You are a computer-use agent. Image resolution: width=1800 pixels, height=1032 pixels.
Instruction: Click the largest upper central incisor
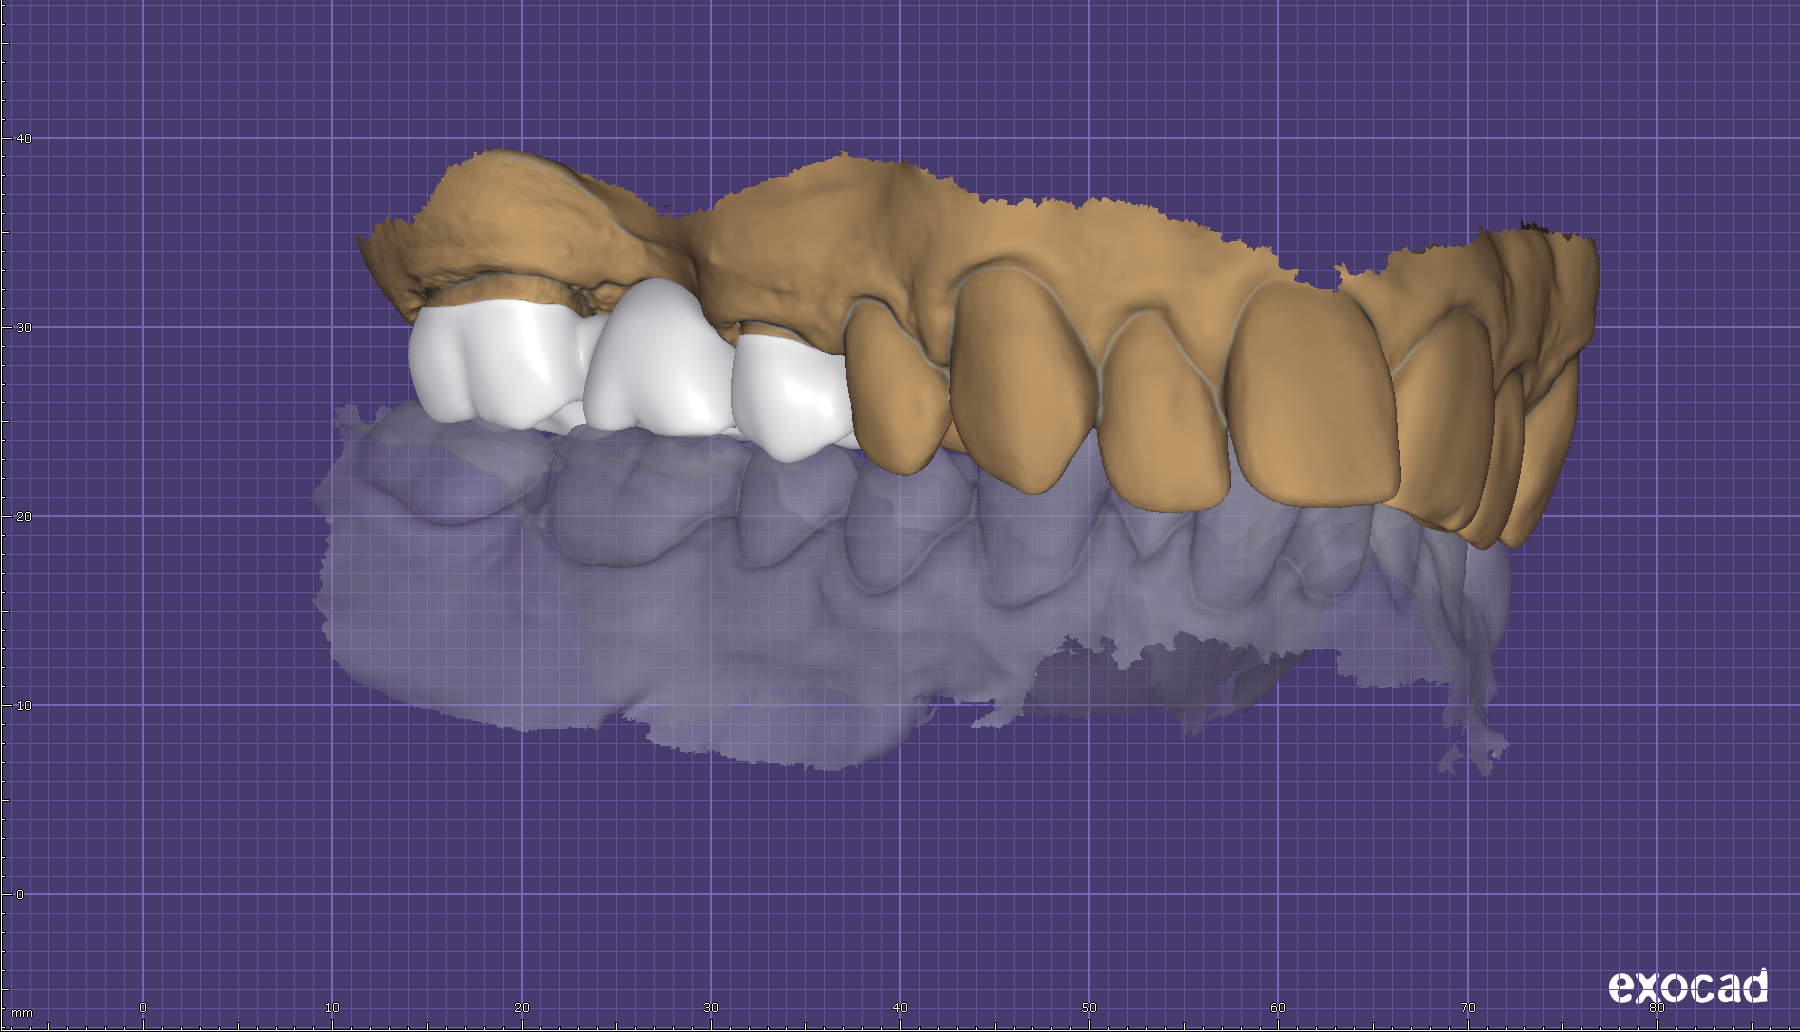[1310, 395]
